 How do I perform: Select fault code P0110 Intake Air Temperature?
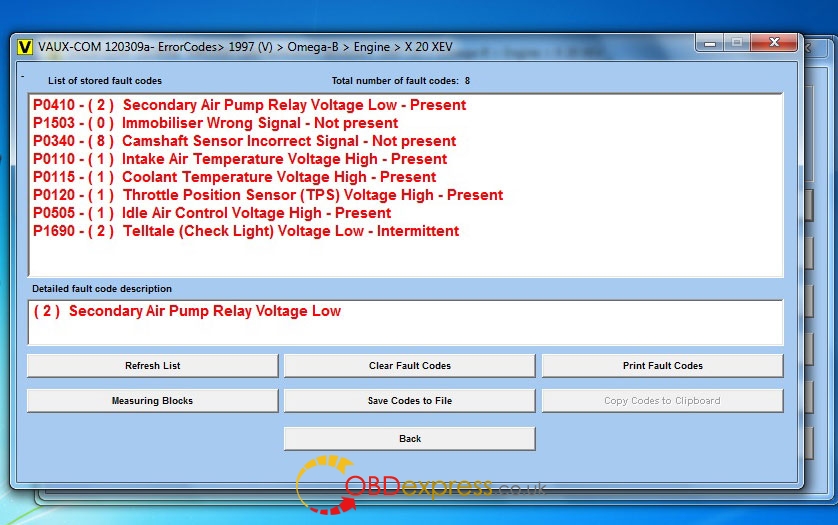coord(239,159)
